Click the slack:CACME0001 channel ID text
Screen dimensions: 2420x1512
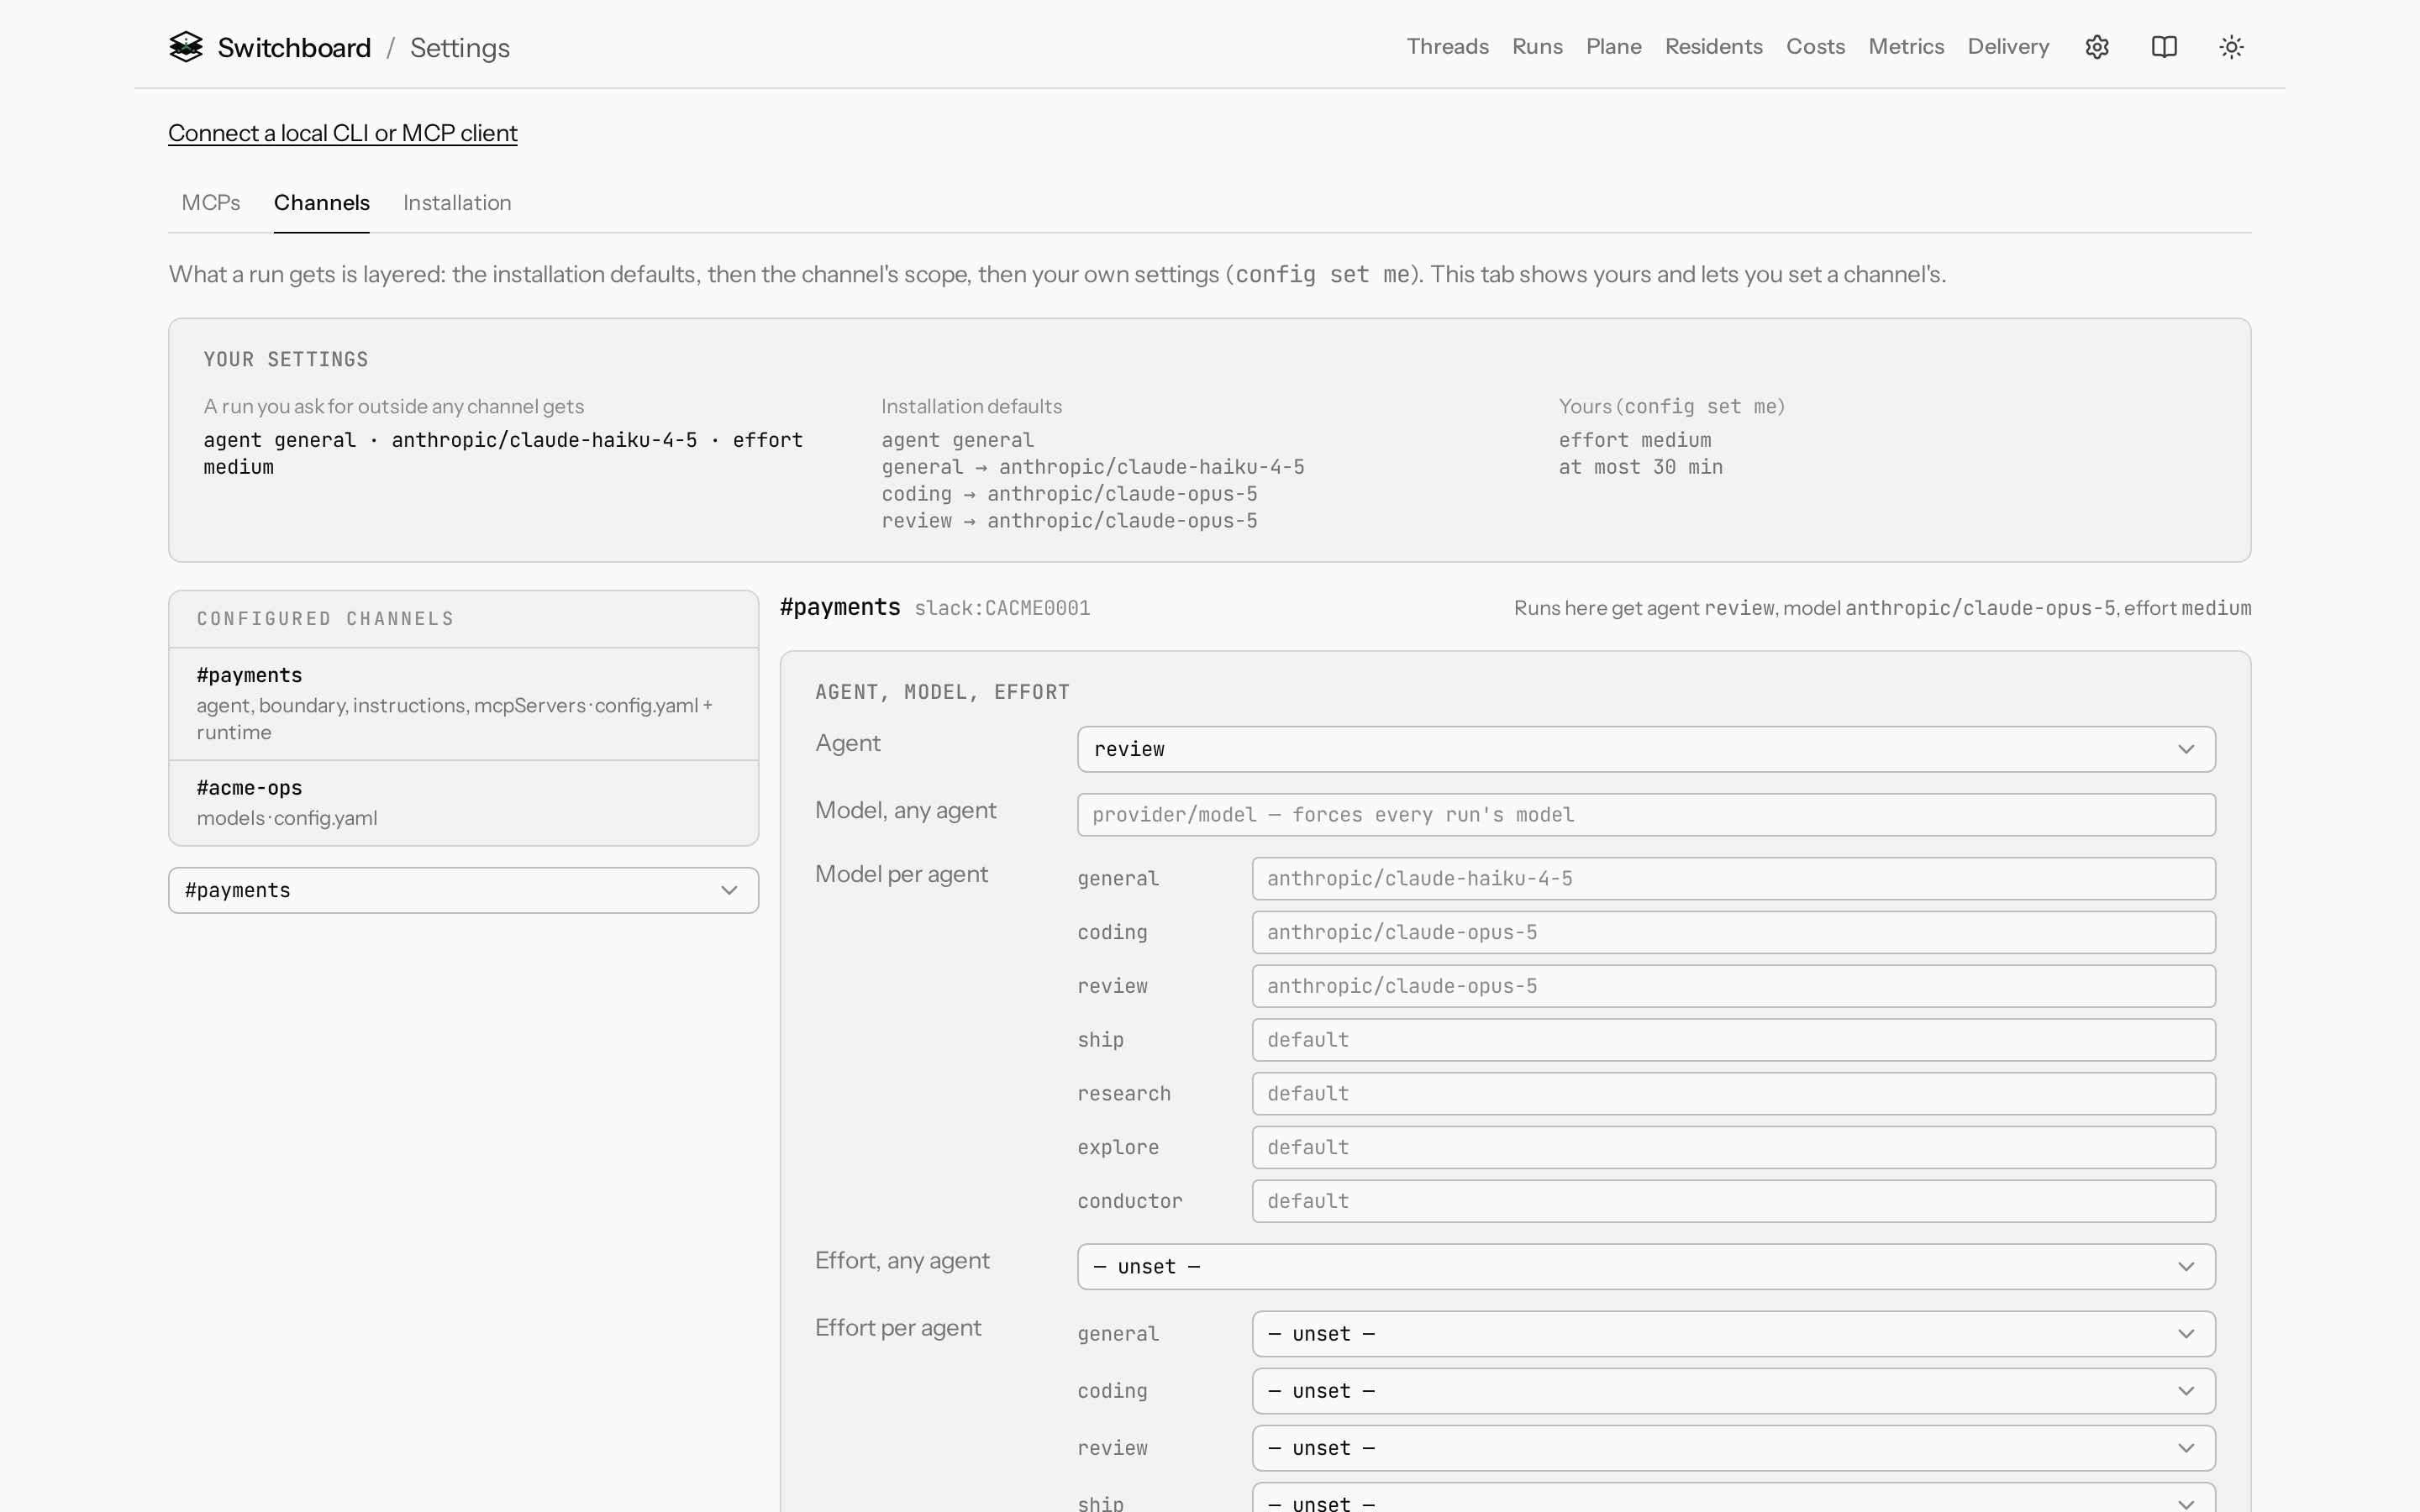tap(1002, 608)
